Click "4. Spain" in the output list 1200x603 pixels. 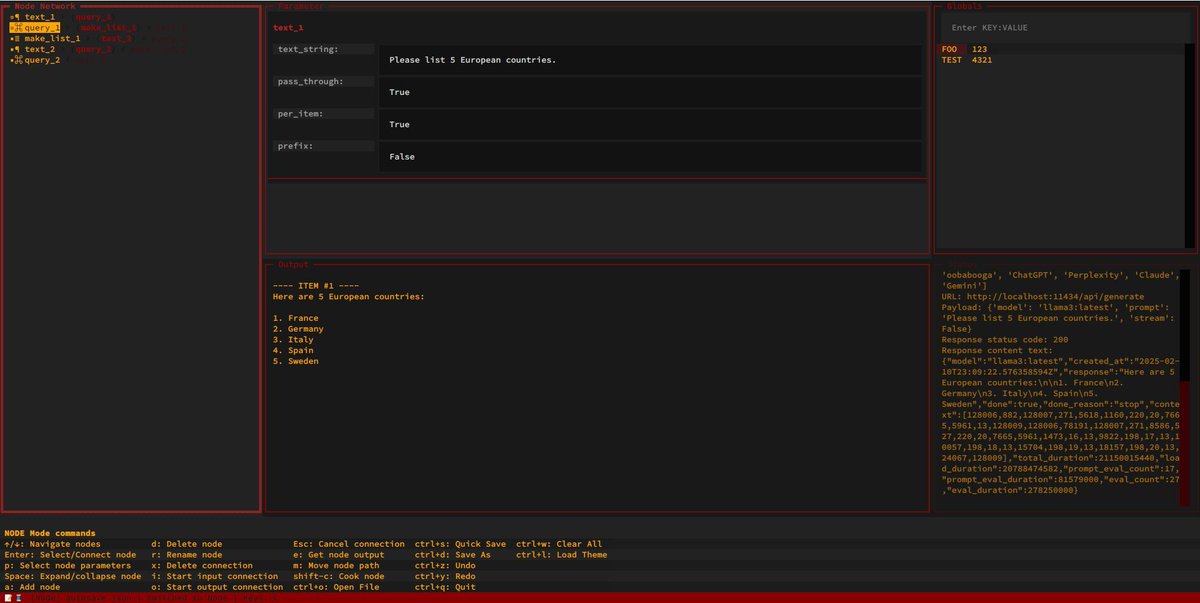[x=293, y=350]
